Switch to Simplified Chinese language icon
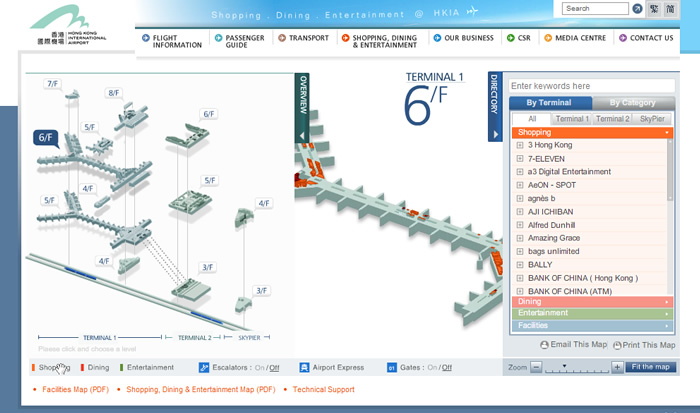The image size is (700, 413). [670, 8]
